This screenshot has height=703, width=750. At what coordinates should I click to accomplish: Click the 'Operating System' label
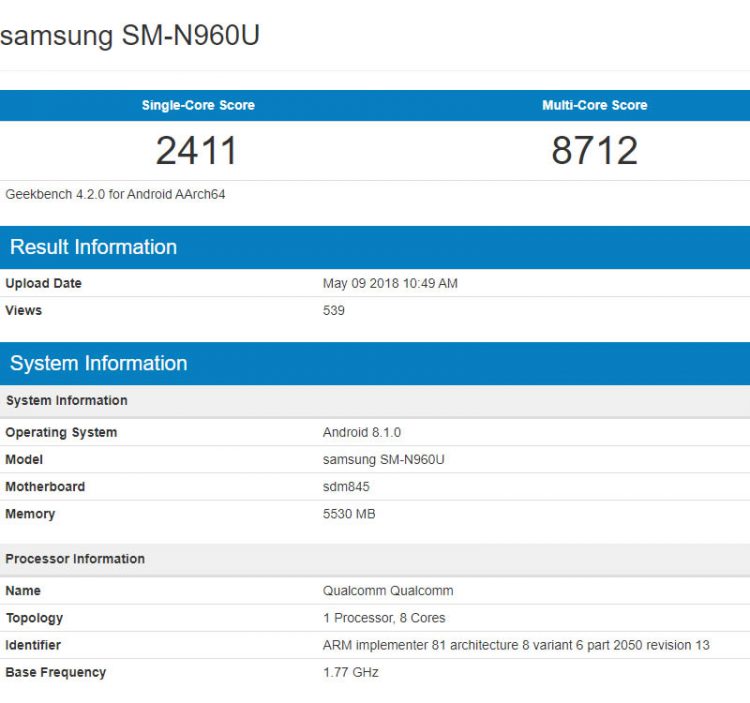pyautogui.click(x=61, y=432)
